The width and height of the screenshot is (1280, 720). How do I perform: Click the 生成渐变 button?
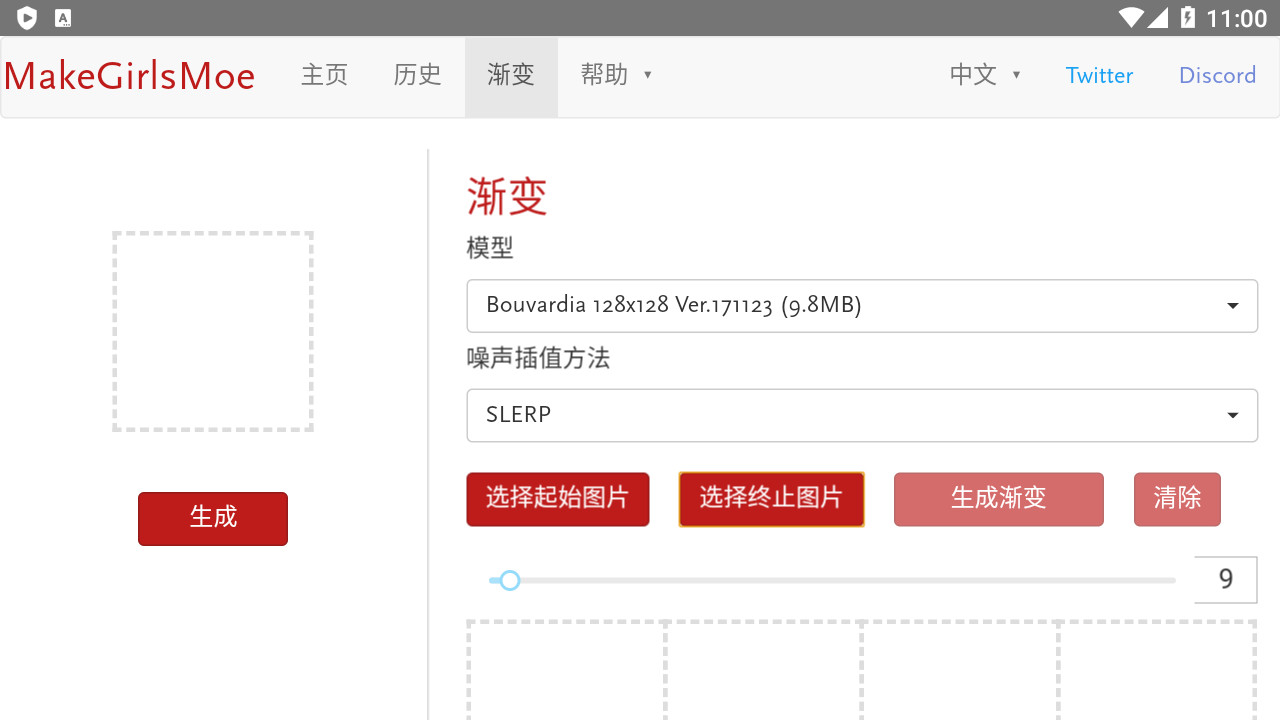pos(998,499)
